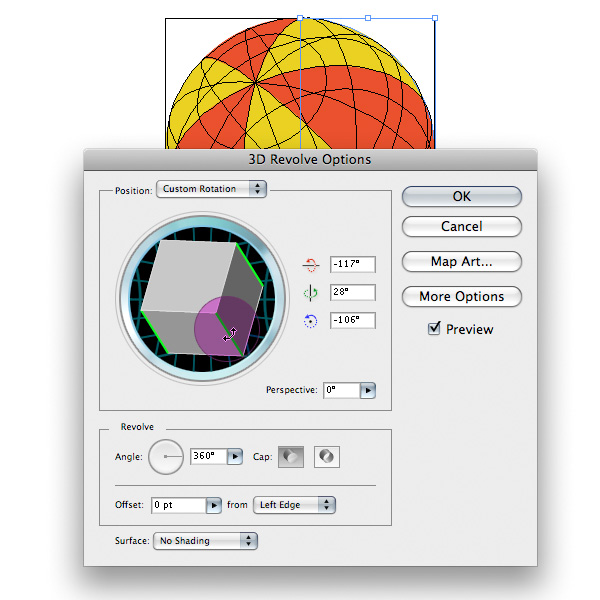Click the top-right selection handle on artwork
The image size is (600, 600).
coord(435,18)
